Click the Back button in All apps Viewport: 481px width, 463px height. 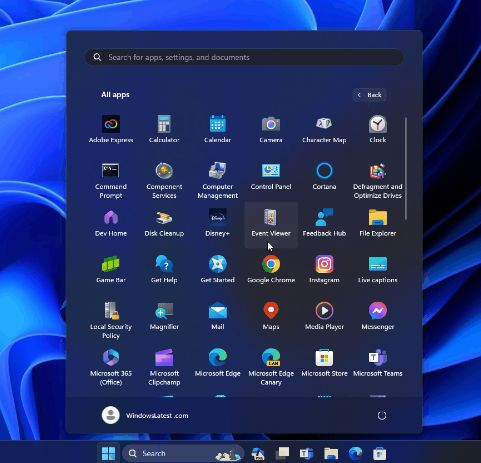(370, 95)
